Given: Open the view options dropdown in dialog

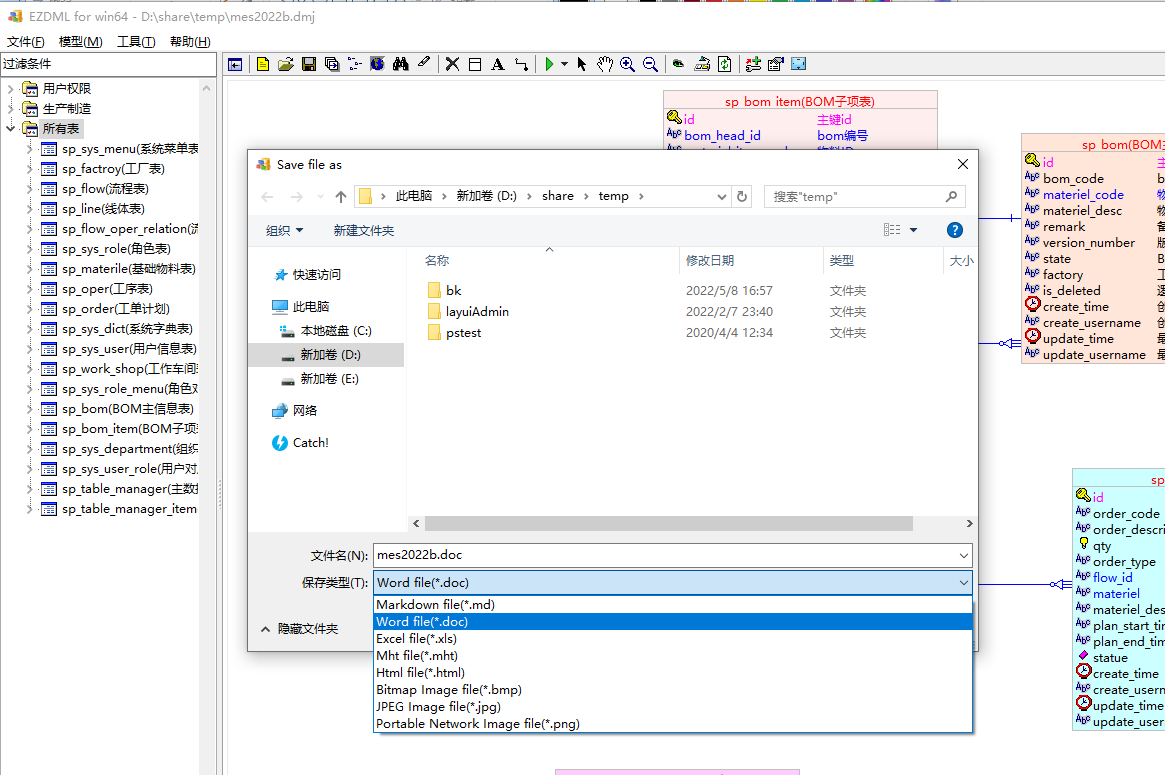Looking at the screenshot, I should (914, 230).
